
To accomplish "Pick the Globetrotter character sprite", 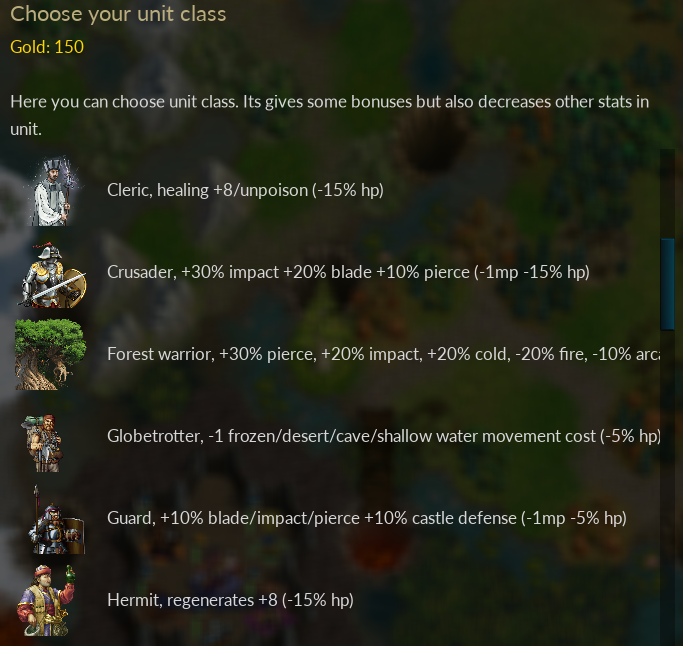I will coord(44,443).
